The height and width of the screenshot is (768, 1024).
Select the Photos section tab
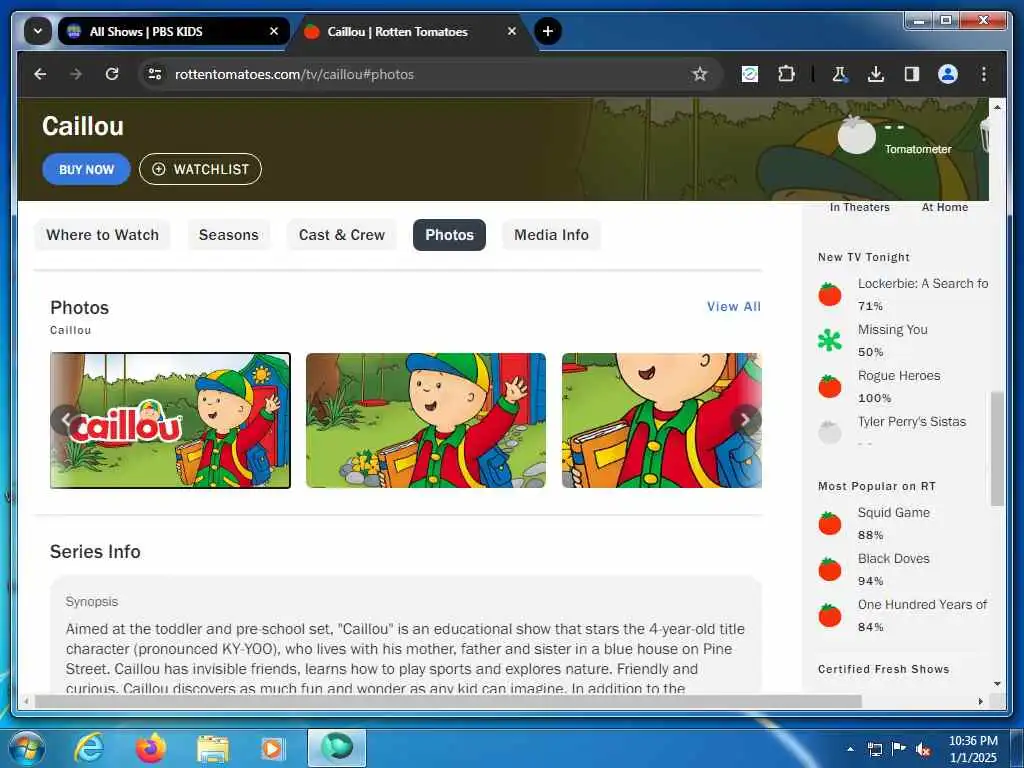[x=449, y=235]
